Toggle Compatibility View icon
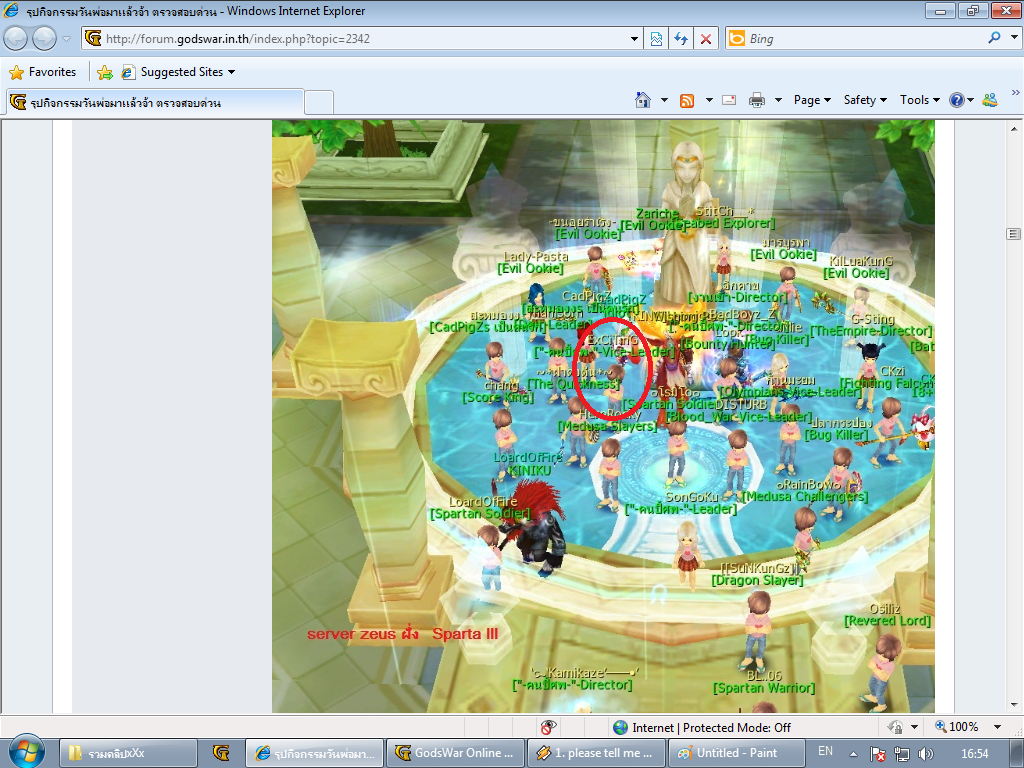This screenshot has width=1024, height=768. pyautogui.click(x=656, y=39)
